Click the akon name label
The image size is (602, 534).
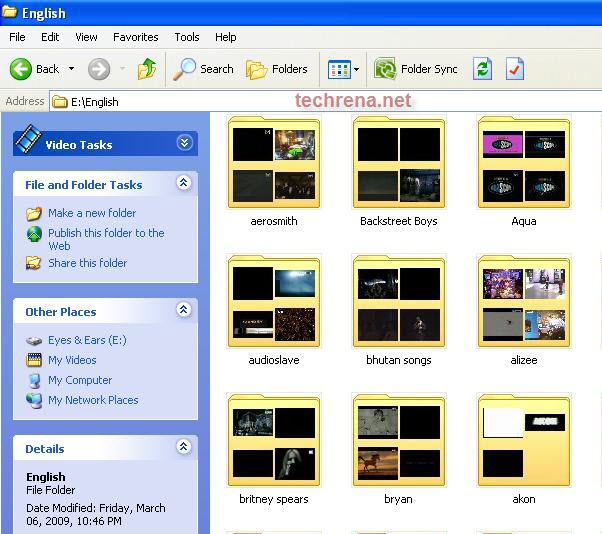(524, 499)
